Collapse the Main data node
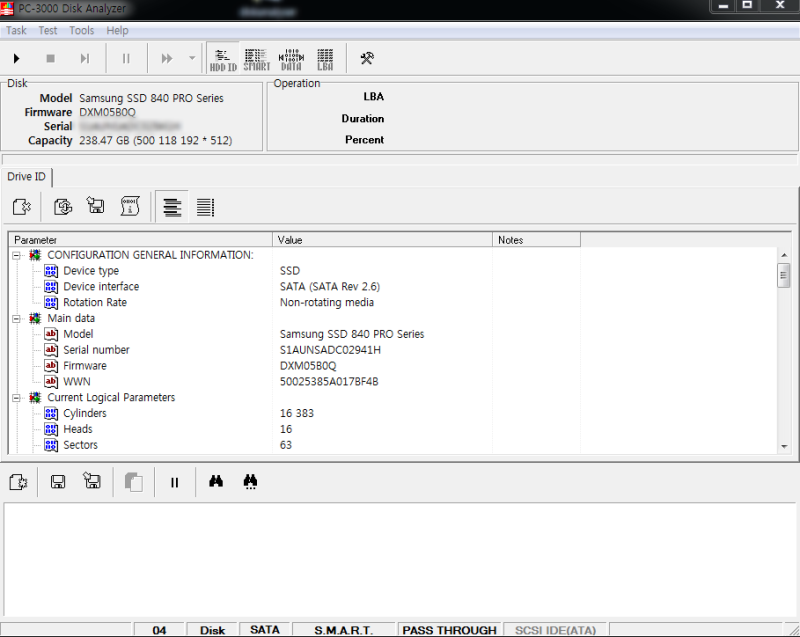The width and height of the screenshot is (800, 637). tap(16, 319)
